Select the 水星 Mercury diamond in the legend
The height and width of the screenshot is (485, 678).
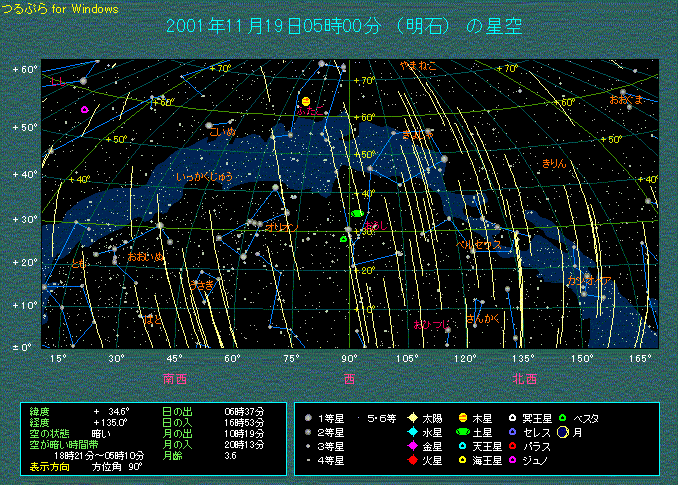(411, 431)
